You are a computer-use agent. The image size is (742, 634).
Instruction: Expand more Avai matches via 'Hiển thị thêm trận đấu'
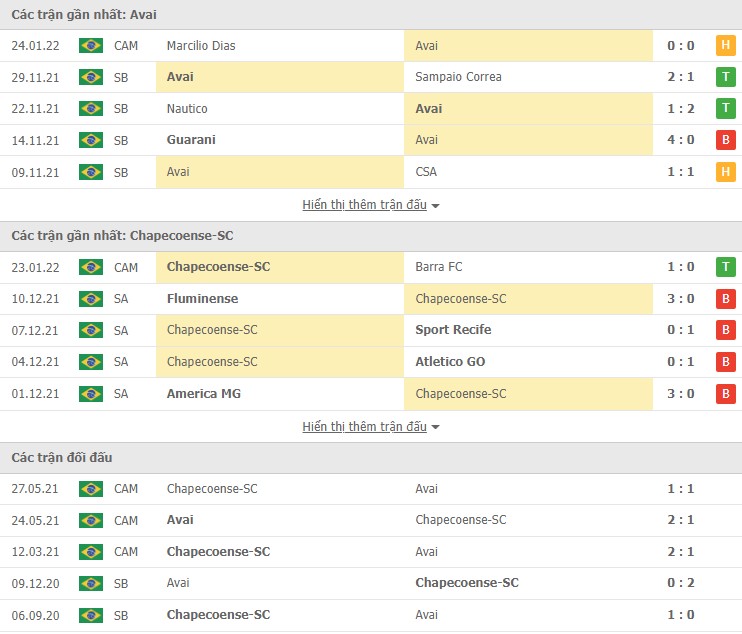coord(364,205)
